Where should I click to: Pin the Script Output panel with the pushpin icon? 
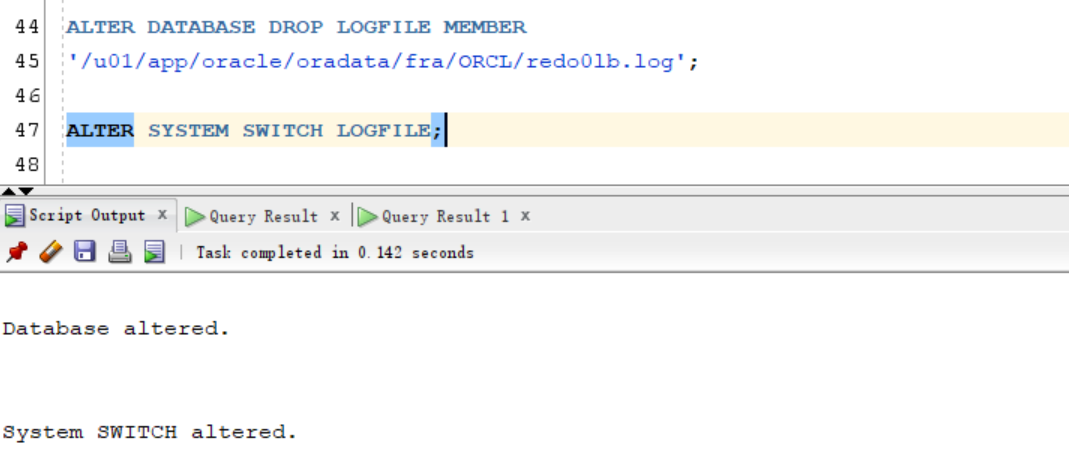tap(16, 252)
